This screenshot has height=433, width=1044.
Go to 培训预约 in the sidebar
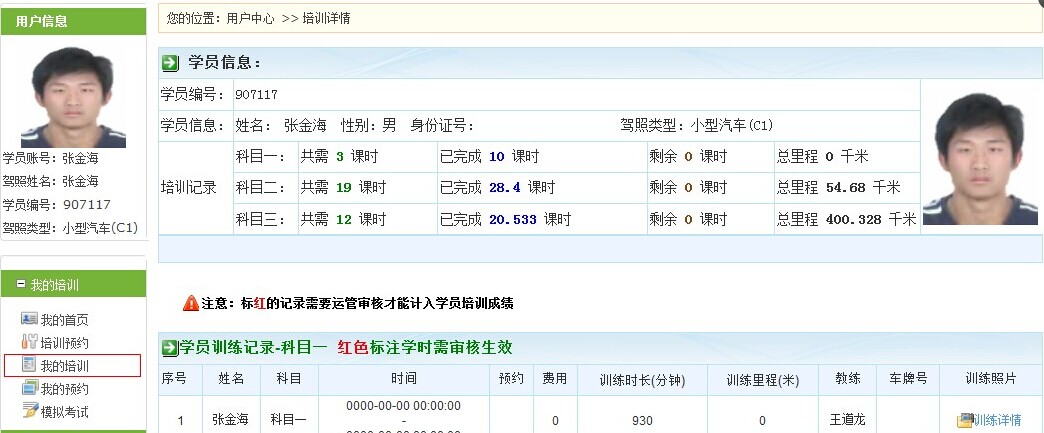[x=64, y=343]
